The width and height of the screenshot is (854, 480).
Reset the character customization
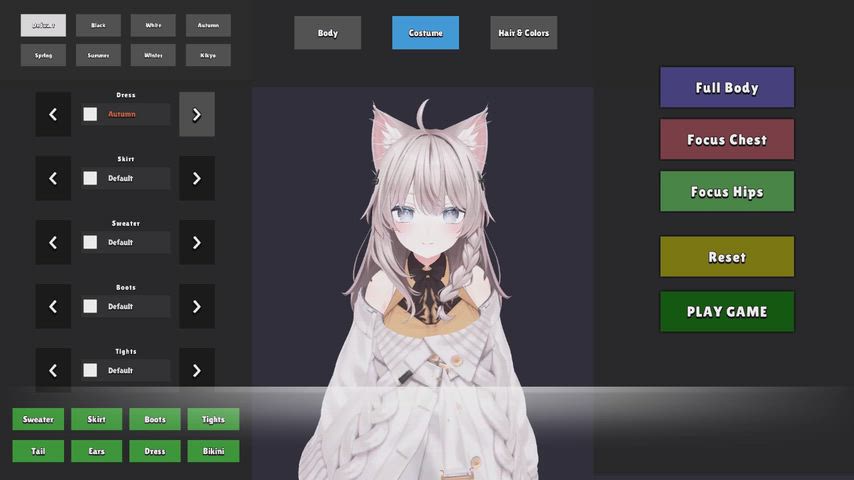pos(727,257)
